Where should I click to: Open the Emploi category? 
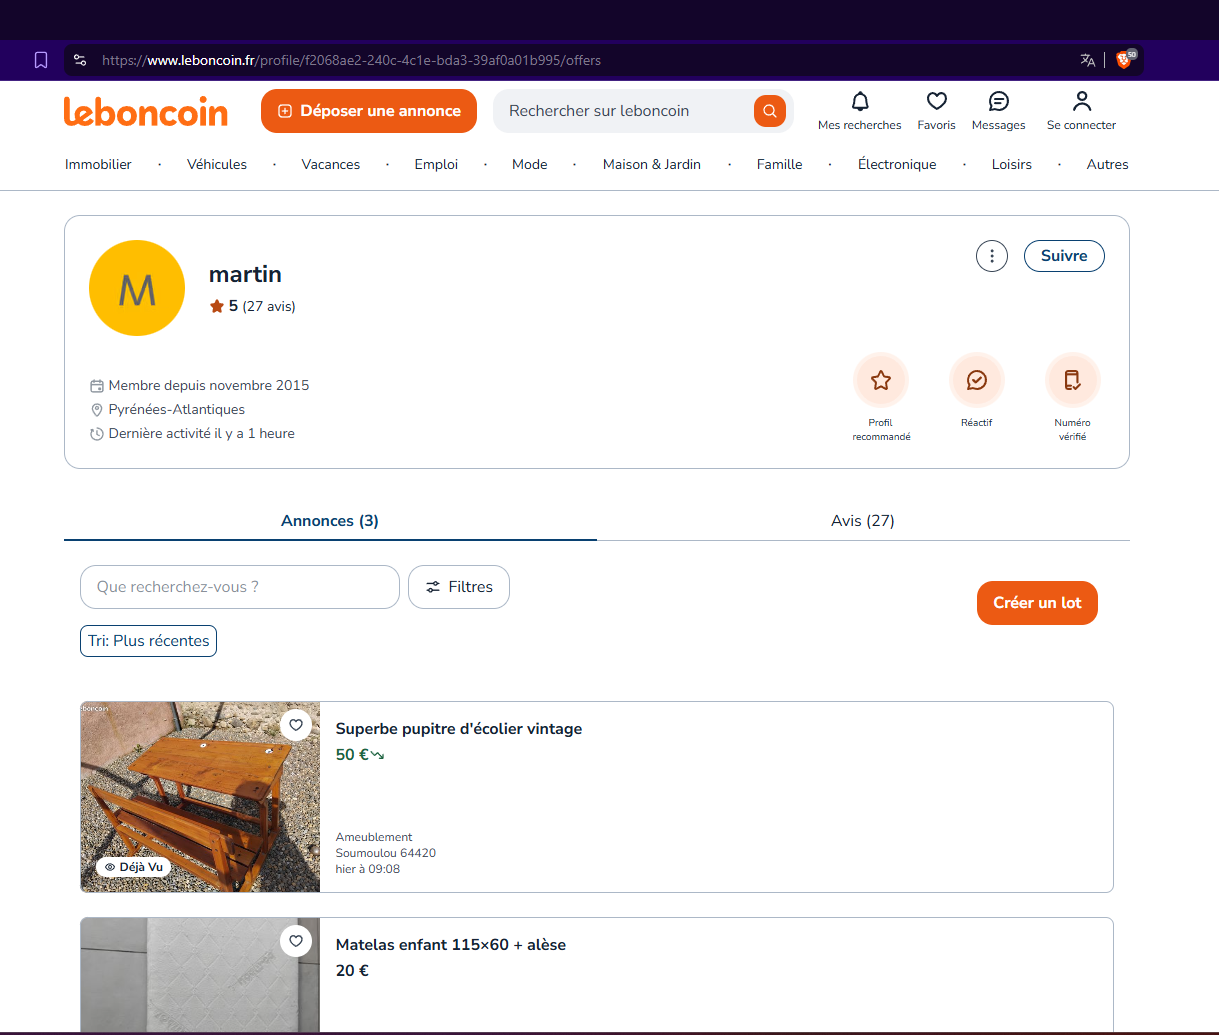click(x=436, y=164)
